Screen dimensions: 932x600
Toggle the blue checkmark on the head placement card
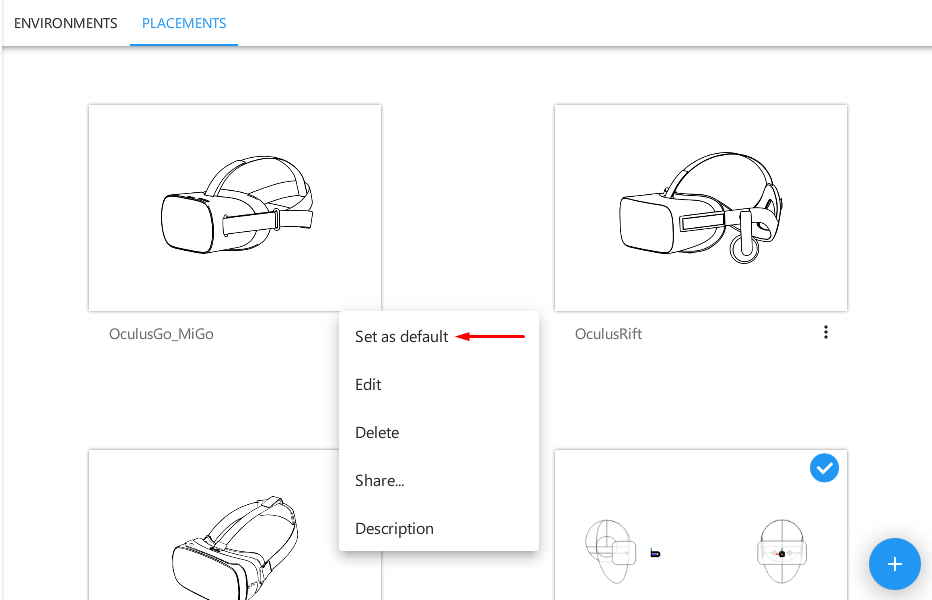tap(824, 468)
